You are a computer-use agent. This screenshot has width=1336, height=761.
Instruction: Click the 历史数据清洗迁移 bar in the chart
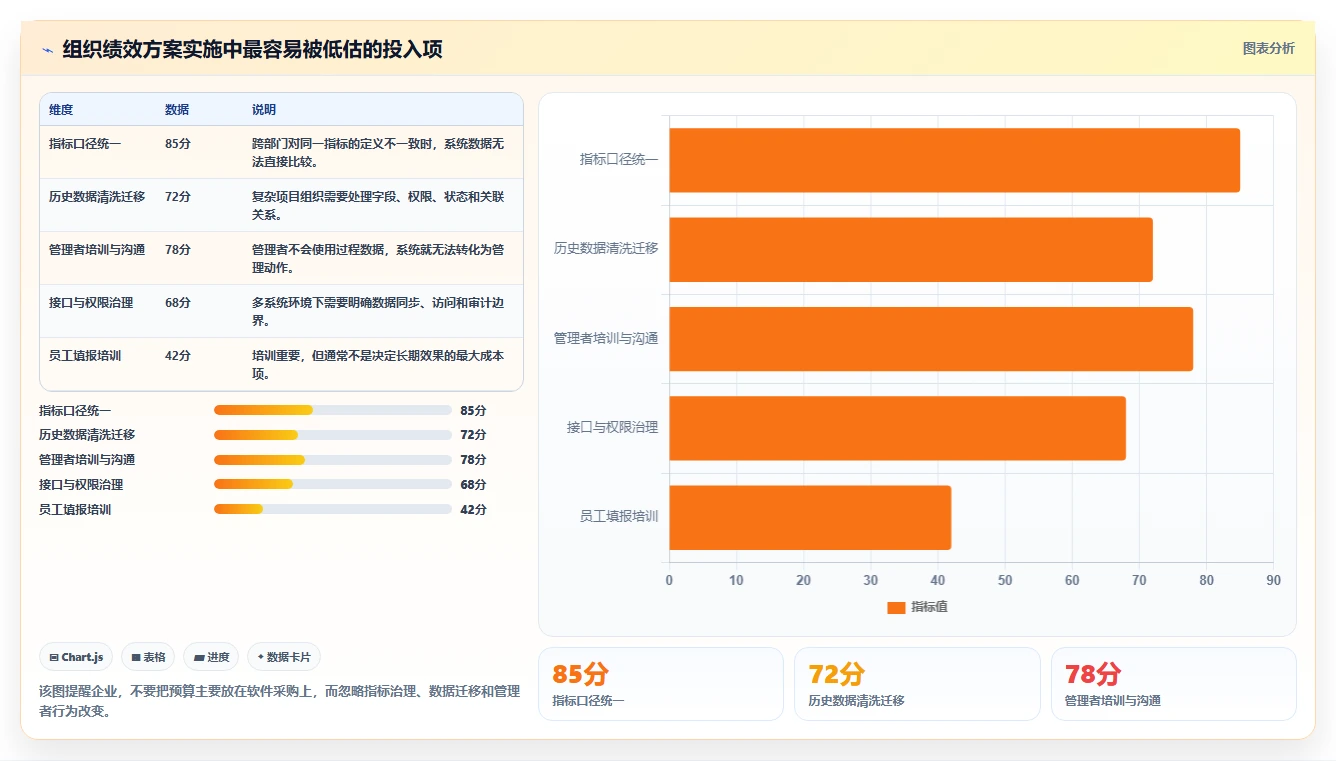point(911,249)
